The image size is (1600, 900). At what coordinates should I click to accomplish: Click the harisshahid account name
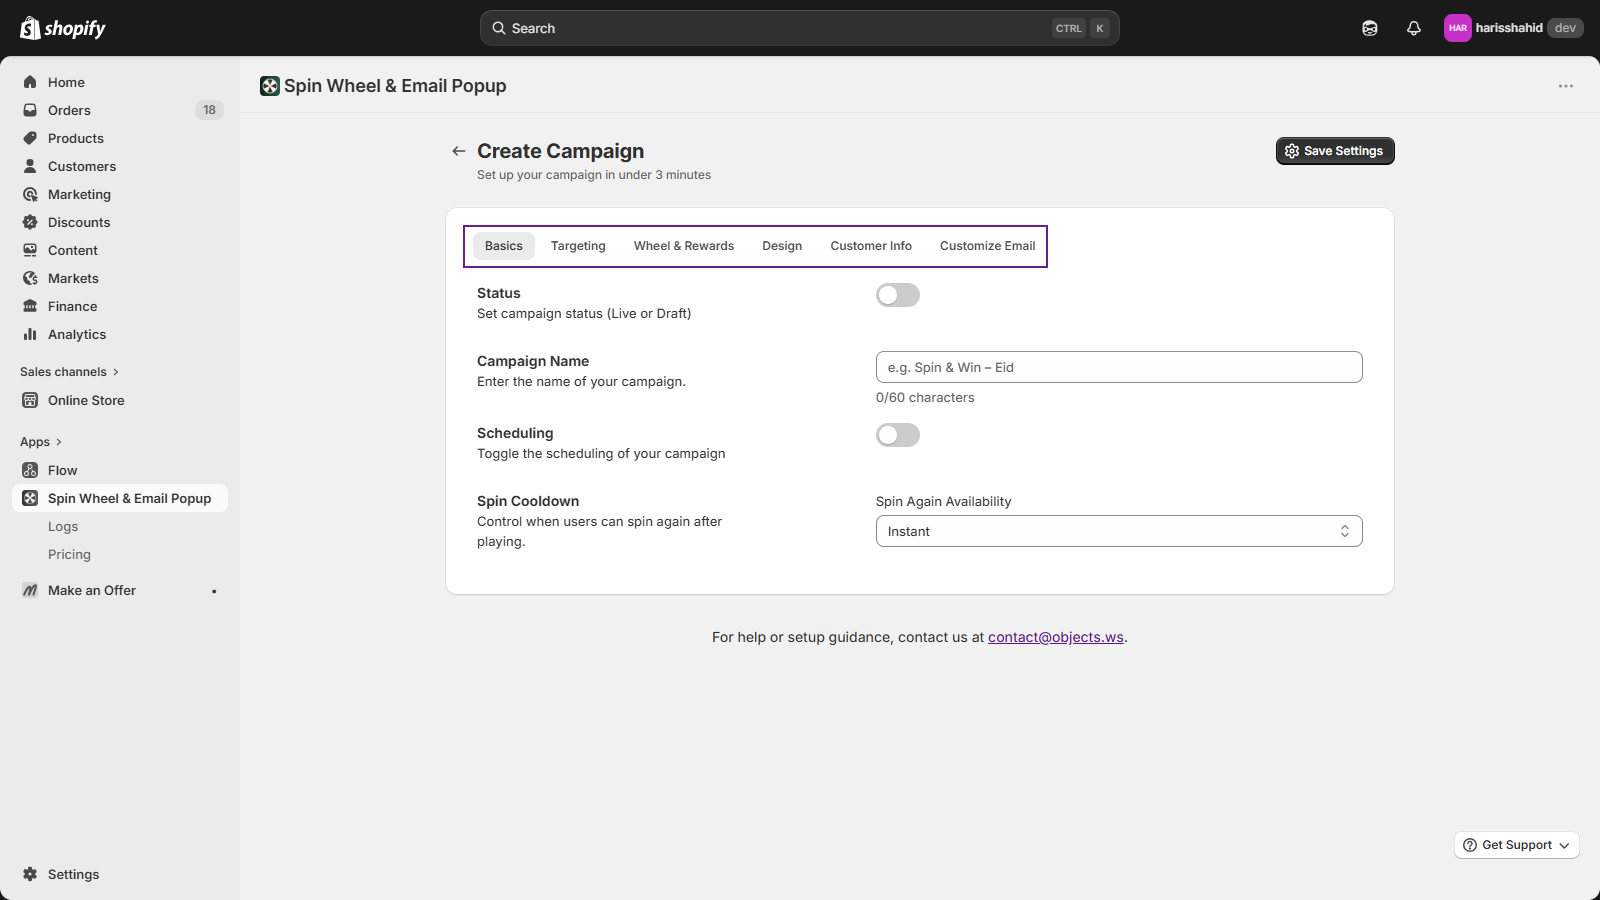pos(1509,28)
